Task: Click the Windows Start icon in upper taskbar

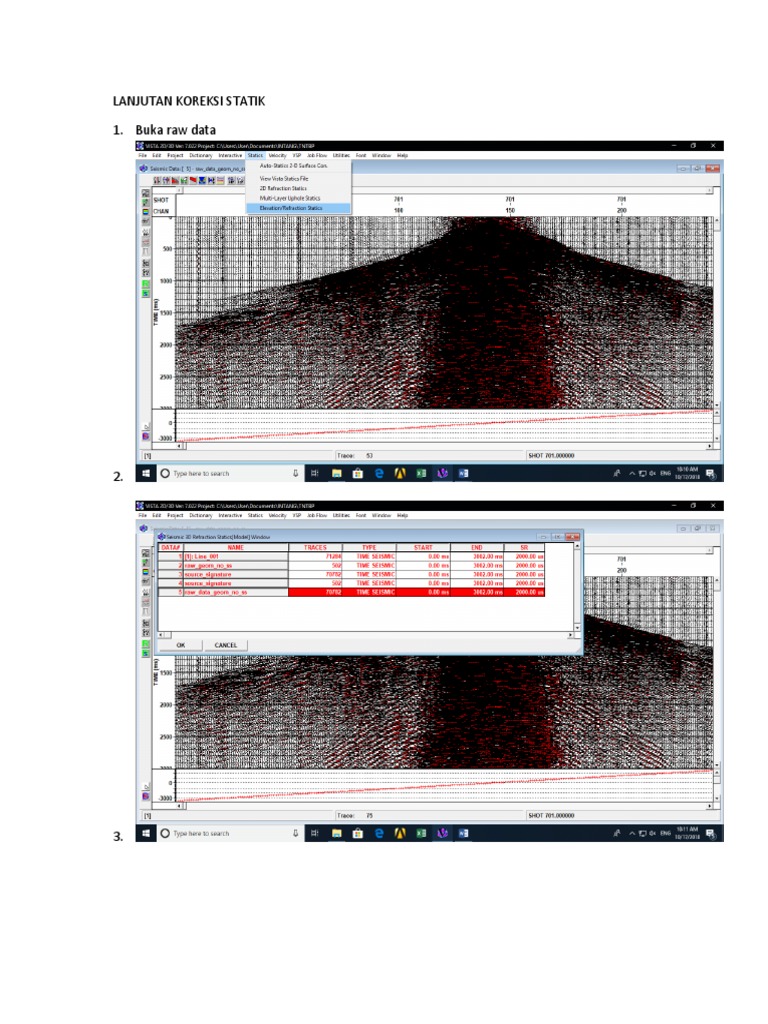Action: (x=144, y=474)
